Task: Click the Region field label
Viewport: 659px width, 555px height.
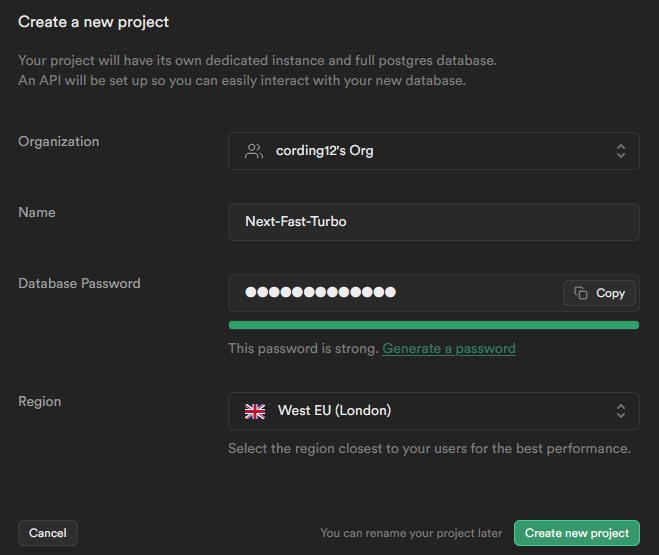Action: [x=39, y=402]
